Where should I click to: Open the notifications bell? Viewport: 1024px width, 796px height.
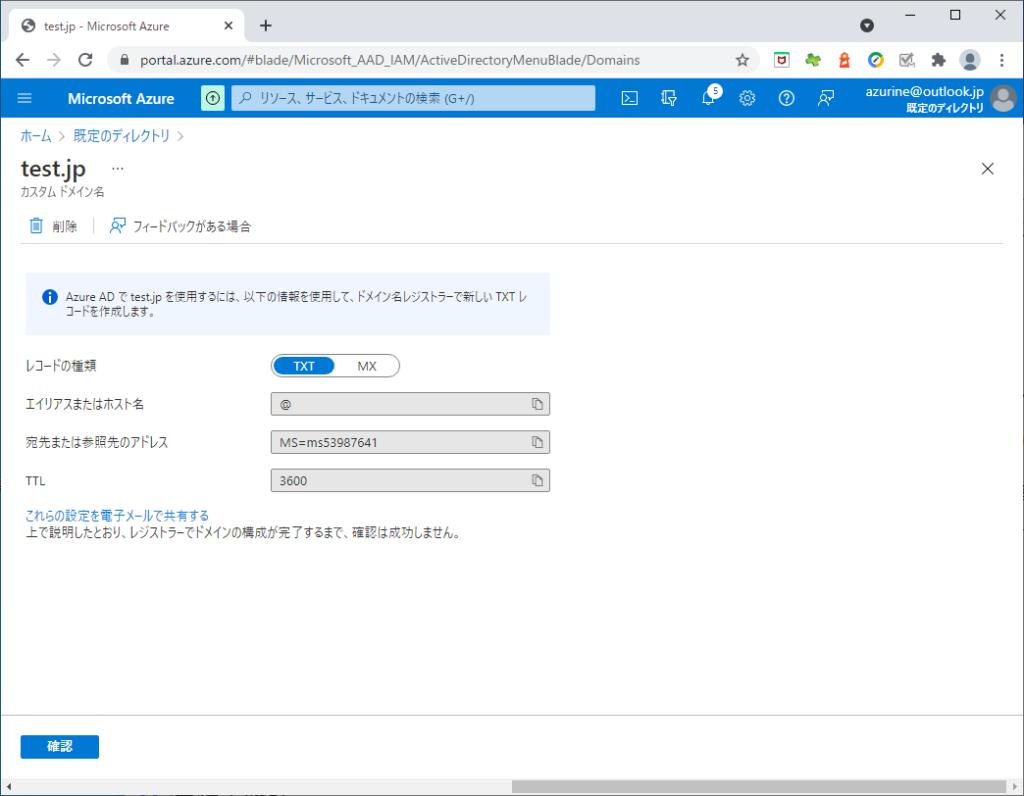(x=708, y=98)
